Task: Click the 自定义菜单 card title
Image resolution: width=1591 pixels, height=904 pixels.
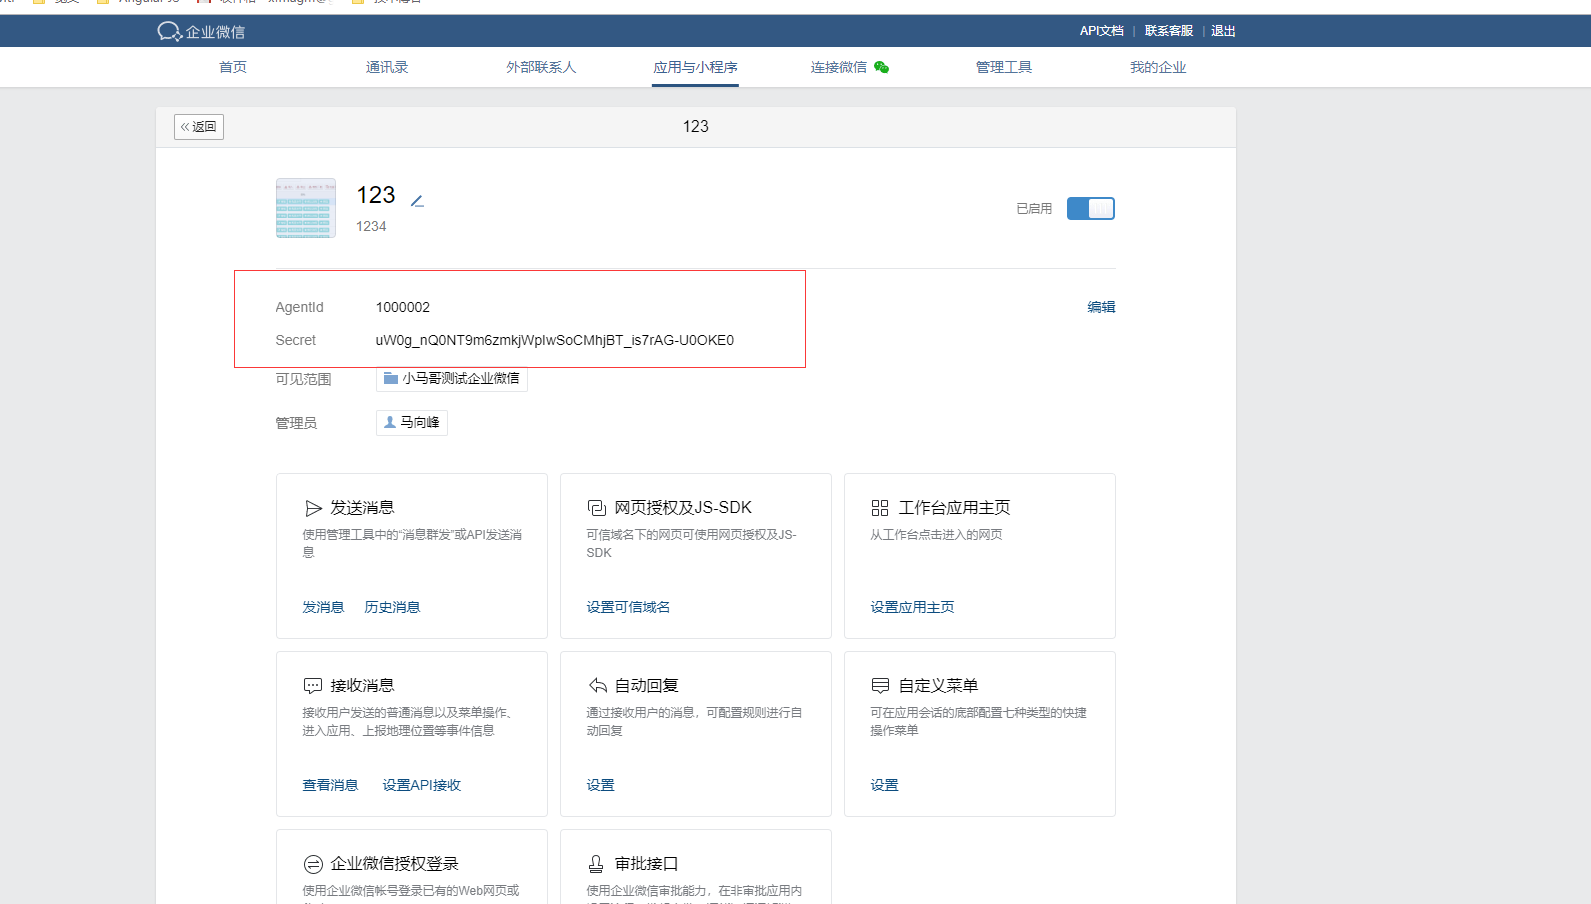Action: pos(938,686)
